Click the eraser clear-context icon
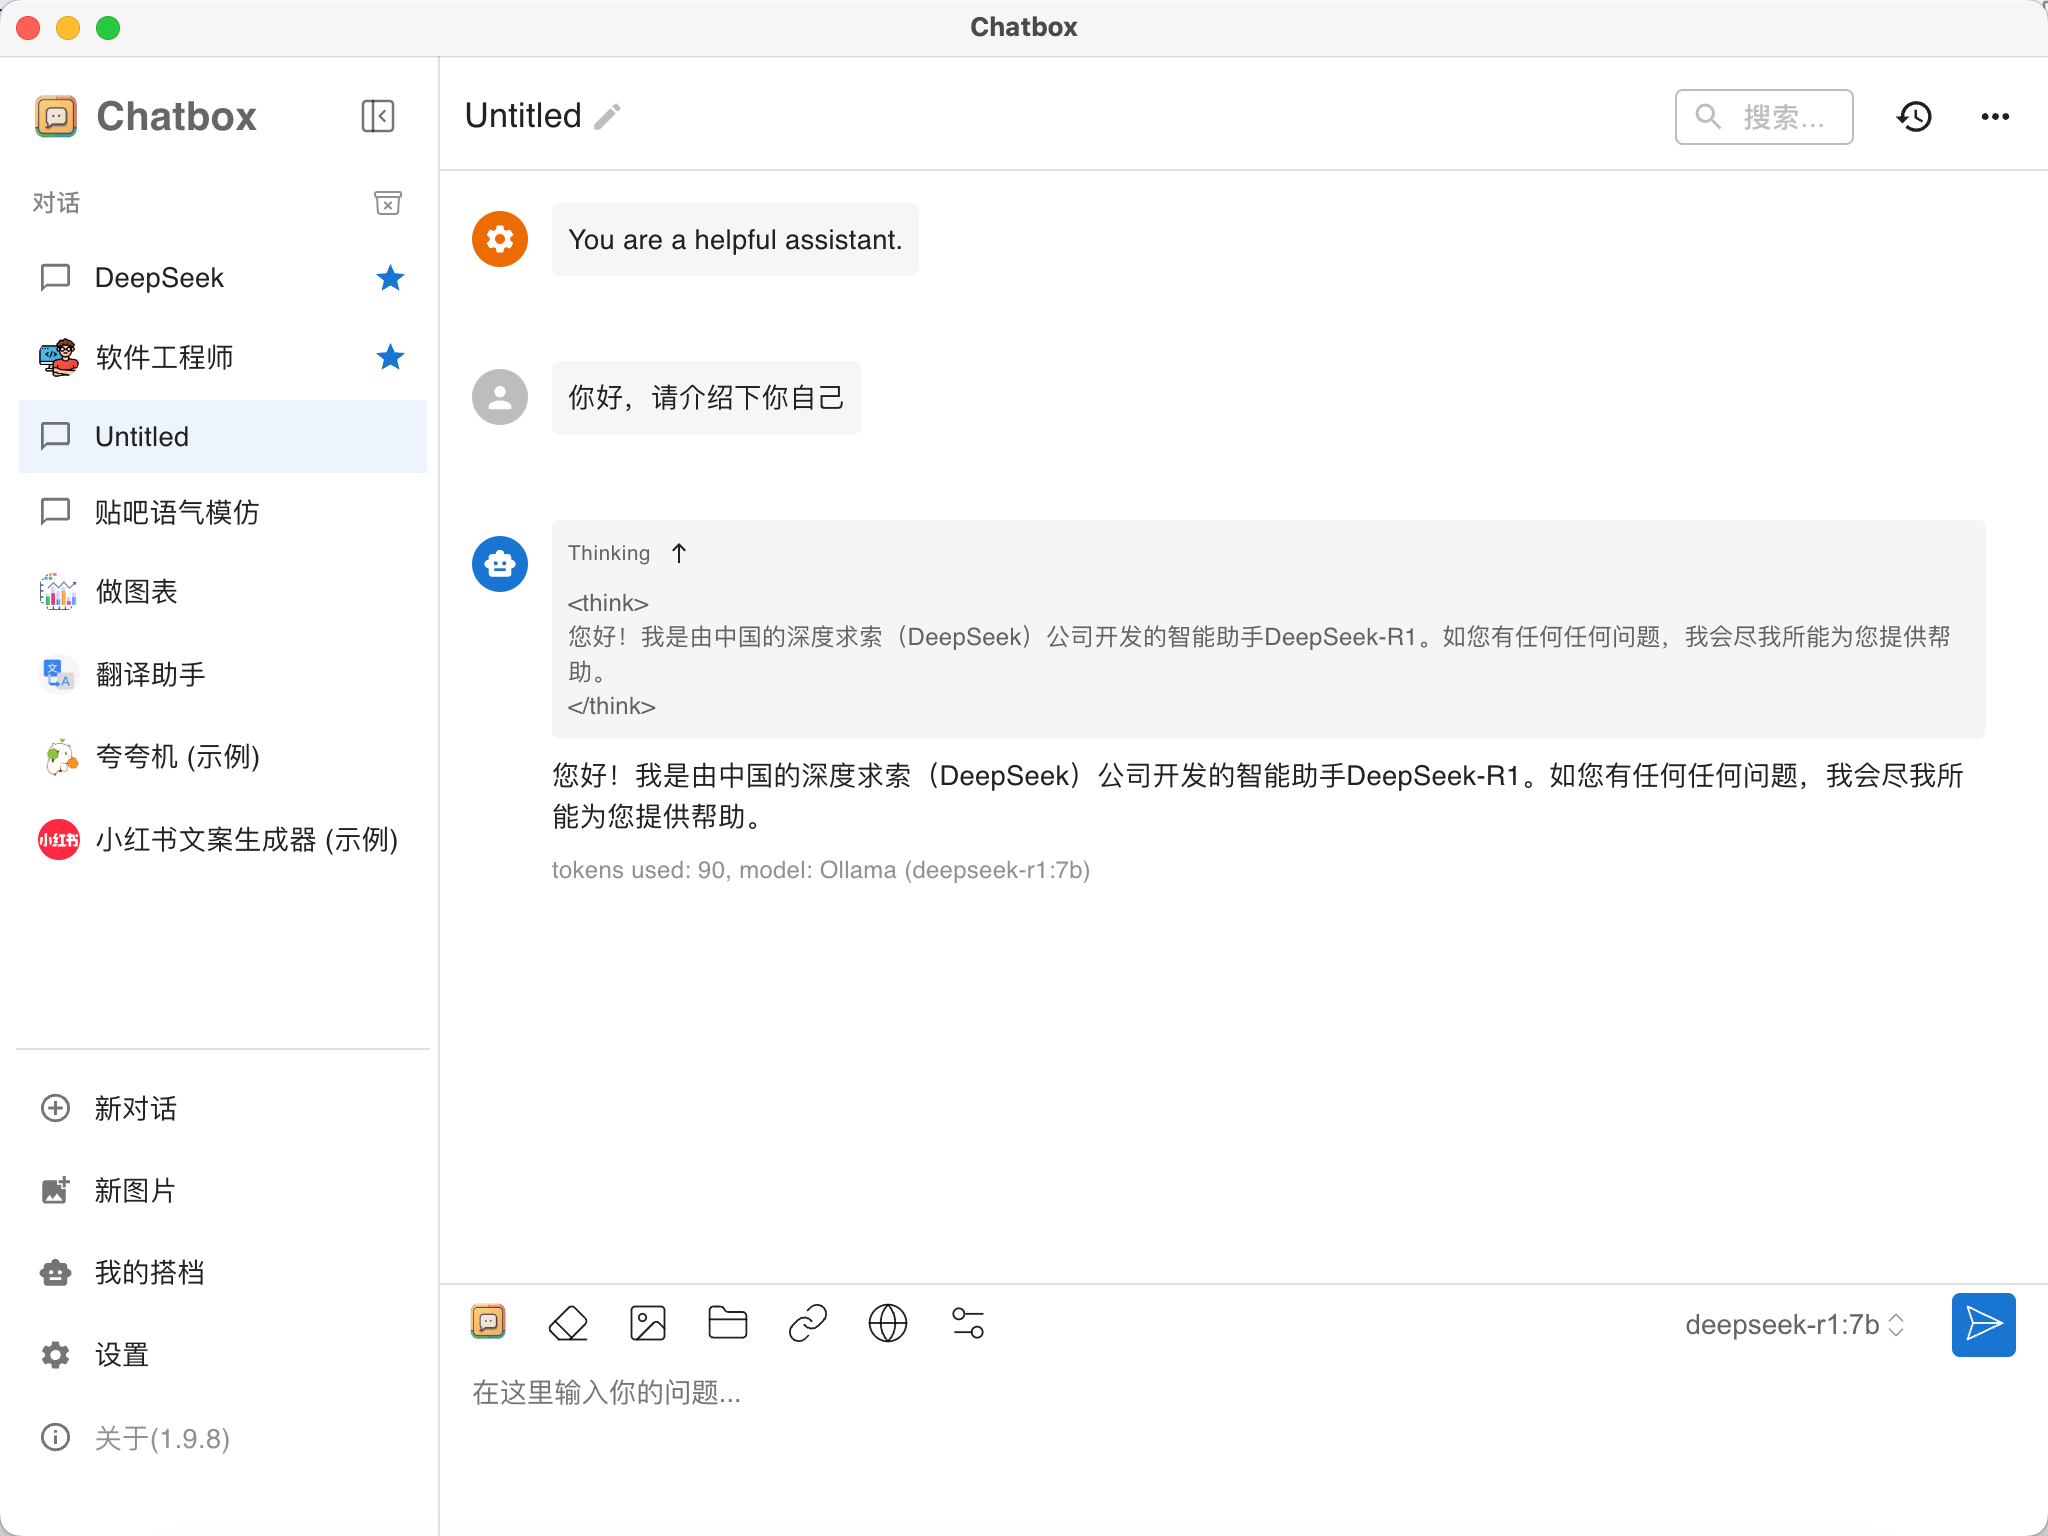 (568, 1323)
